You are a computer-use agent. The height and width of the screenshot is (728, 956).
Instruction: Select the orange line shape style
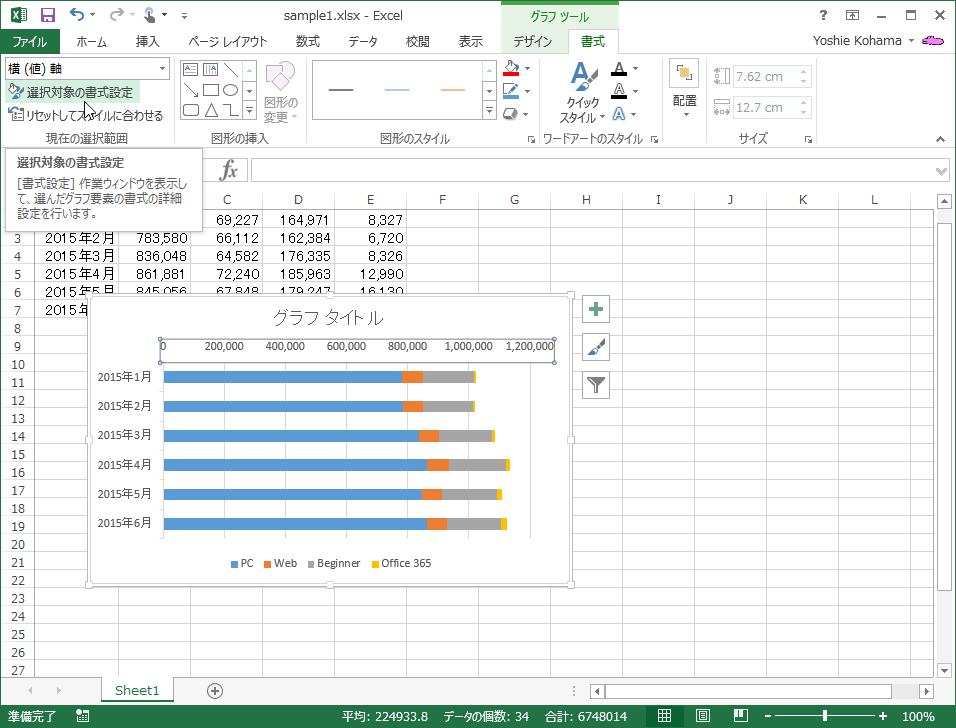[453, 90]
